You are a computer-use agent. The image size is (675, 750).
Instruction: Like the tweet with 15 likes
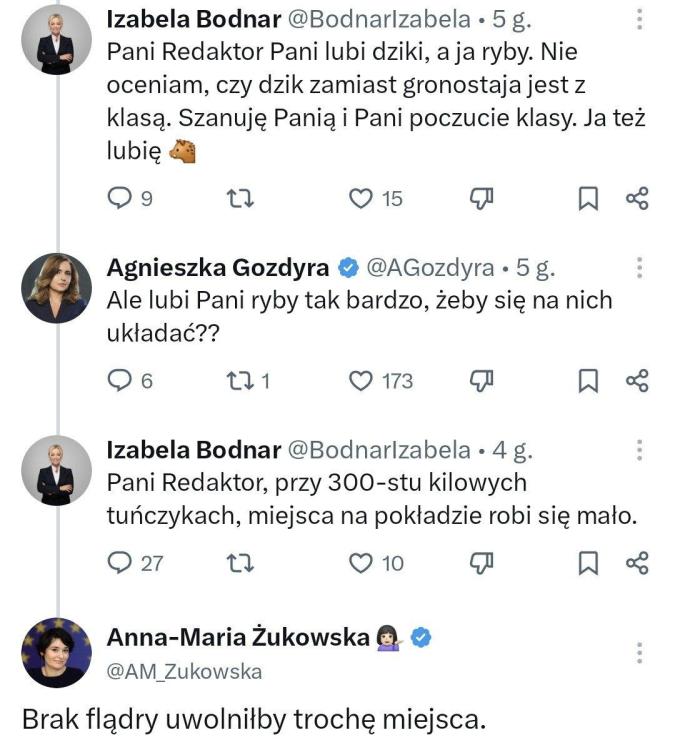pyautogui.click(x=376, y=199)
